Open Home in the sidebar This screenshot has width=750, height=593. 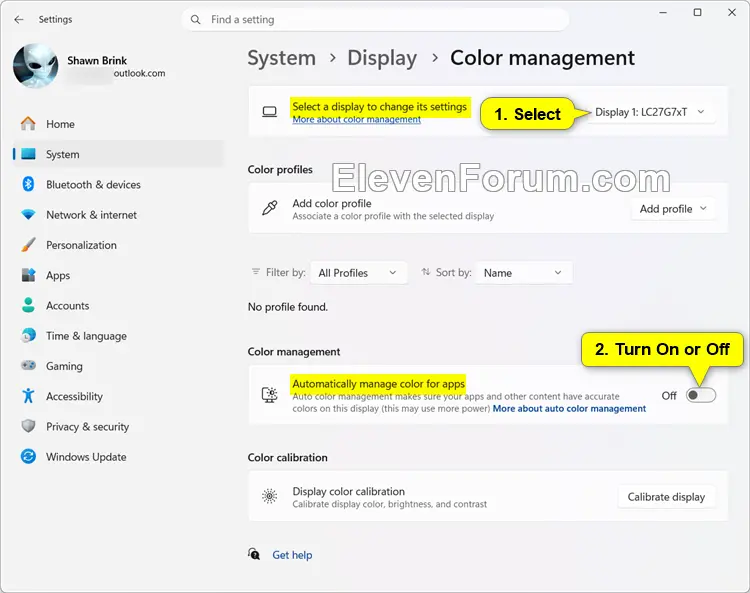(x=118, y=124)
